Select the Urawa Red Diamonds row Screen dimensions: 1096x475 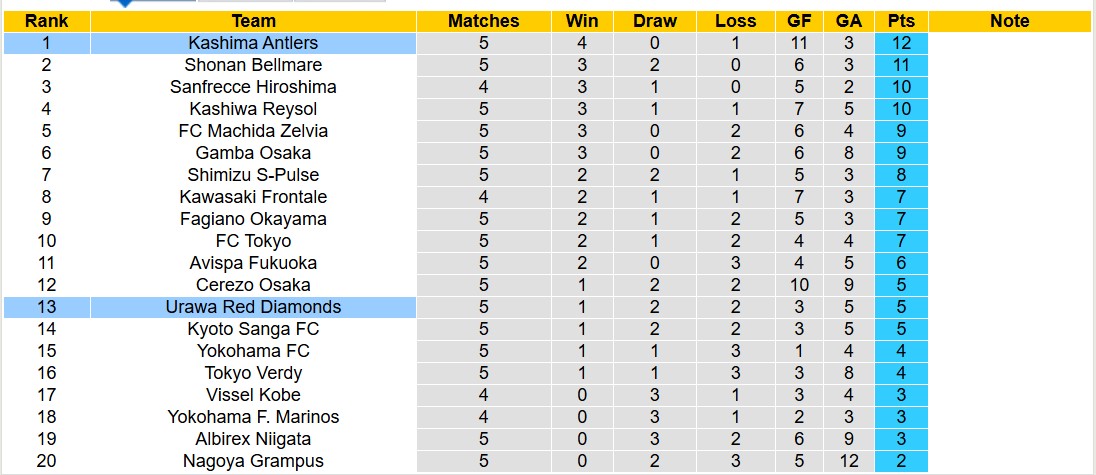(x=253, y=307)
